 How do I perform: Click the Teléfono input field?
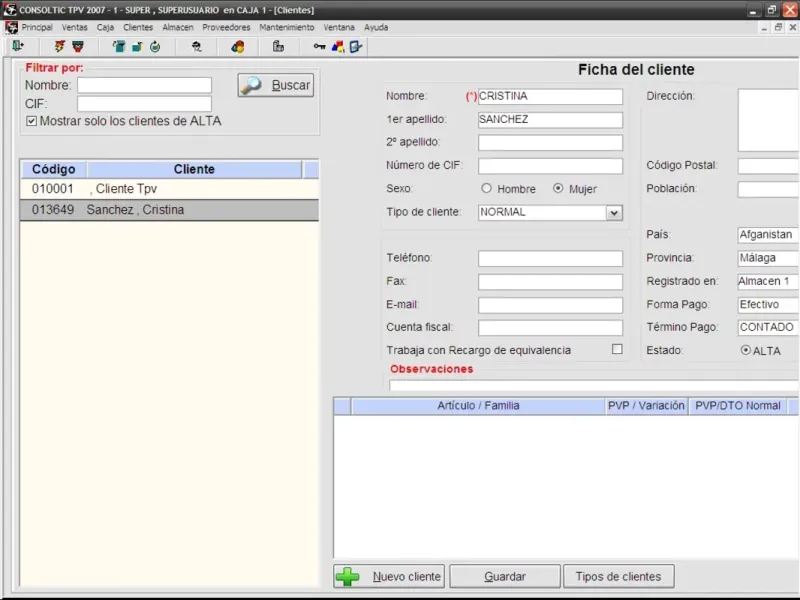tap(550, 258)
